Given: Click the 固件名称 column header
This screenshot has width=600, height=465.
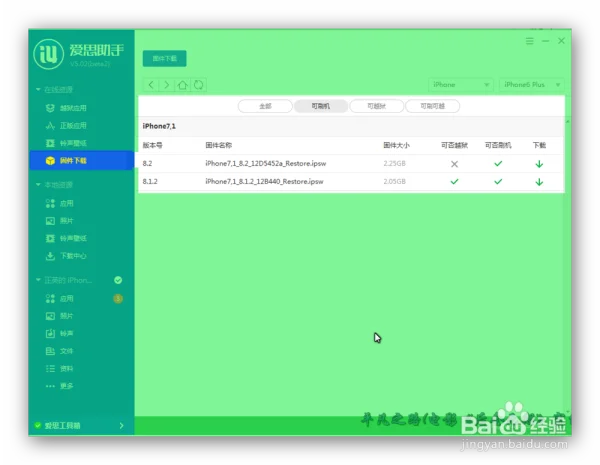Looking at the screenshot, I should point(218,145).
